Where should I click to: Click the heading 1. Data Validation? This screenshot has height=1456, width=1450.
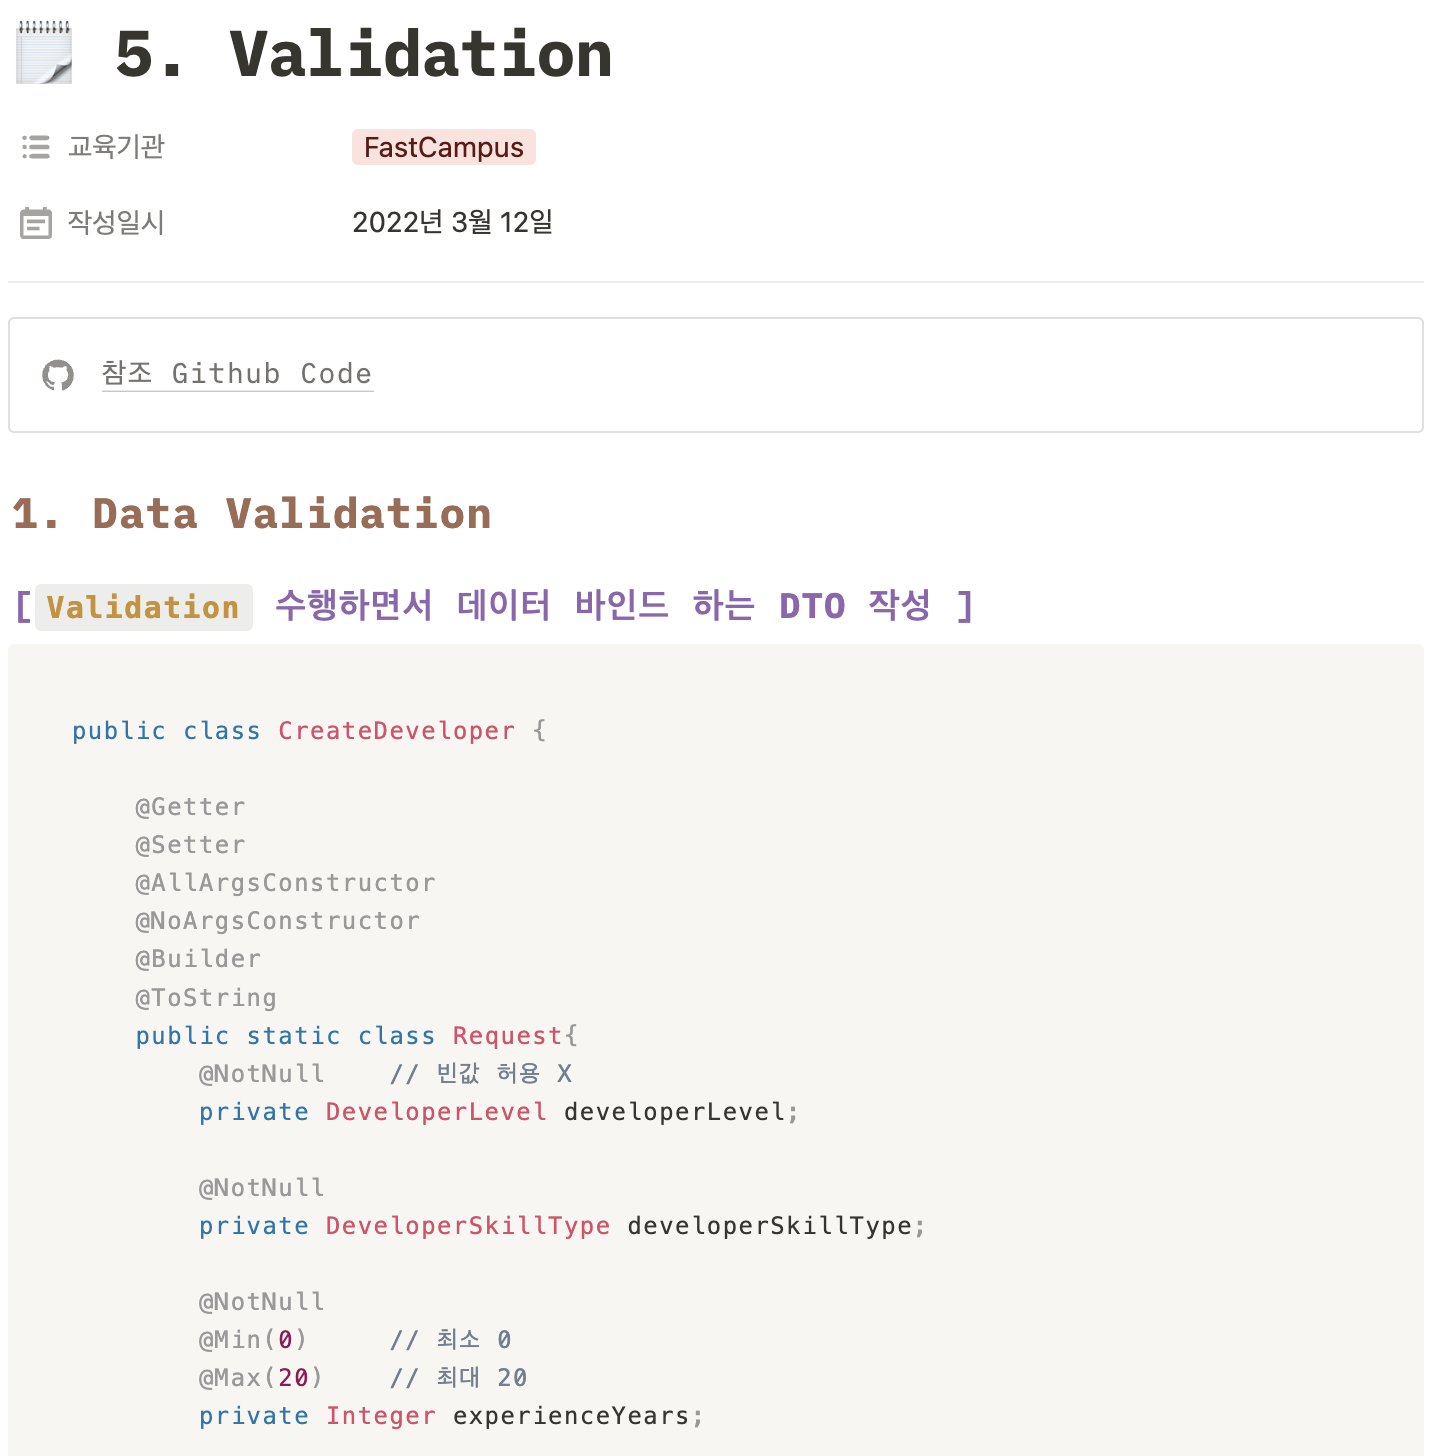tap(252, 514)
